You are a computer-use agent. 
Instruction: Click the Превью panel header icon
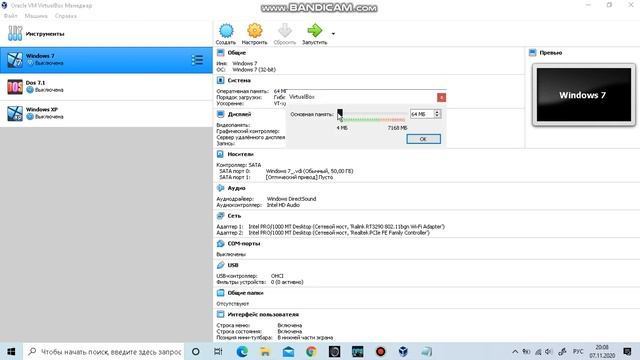(x=533, y=53)
